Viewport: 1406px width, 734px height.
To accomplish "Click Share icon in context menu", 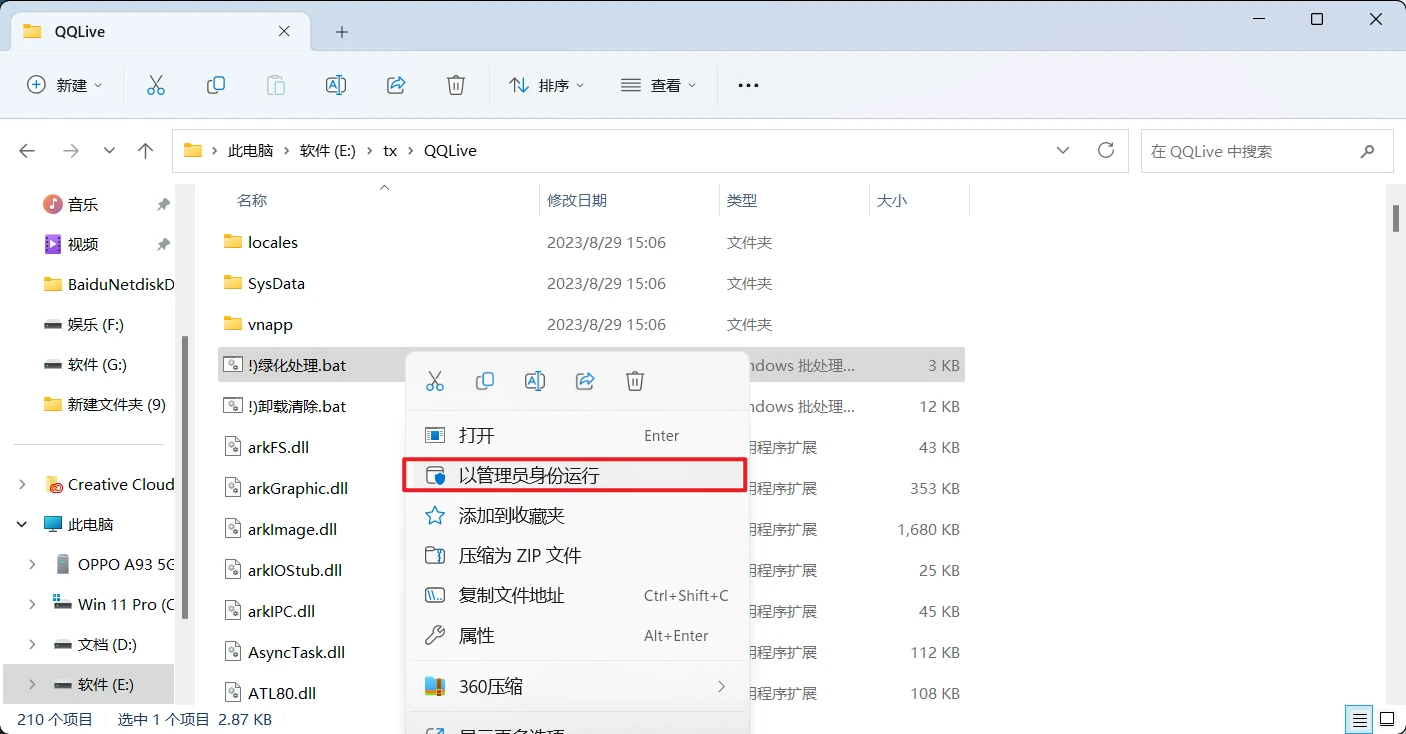I will coord(585,381).
